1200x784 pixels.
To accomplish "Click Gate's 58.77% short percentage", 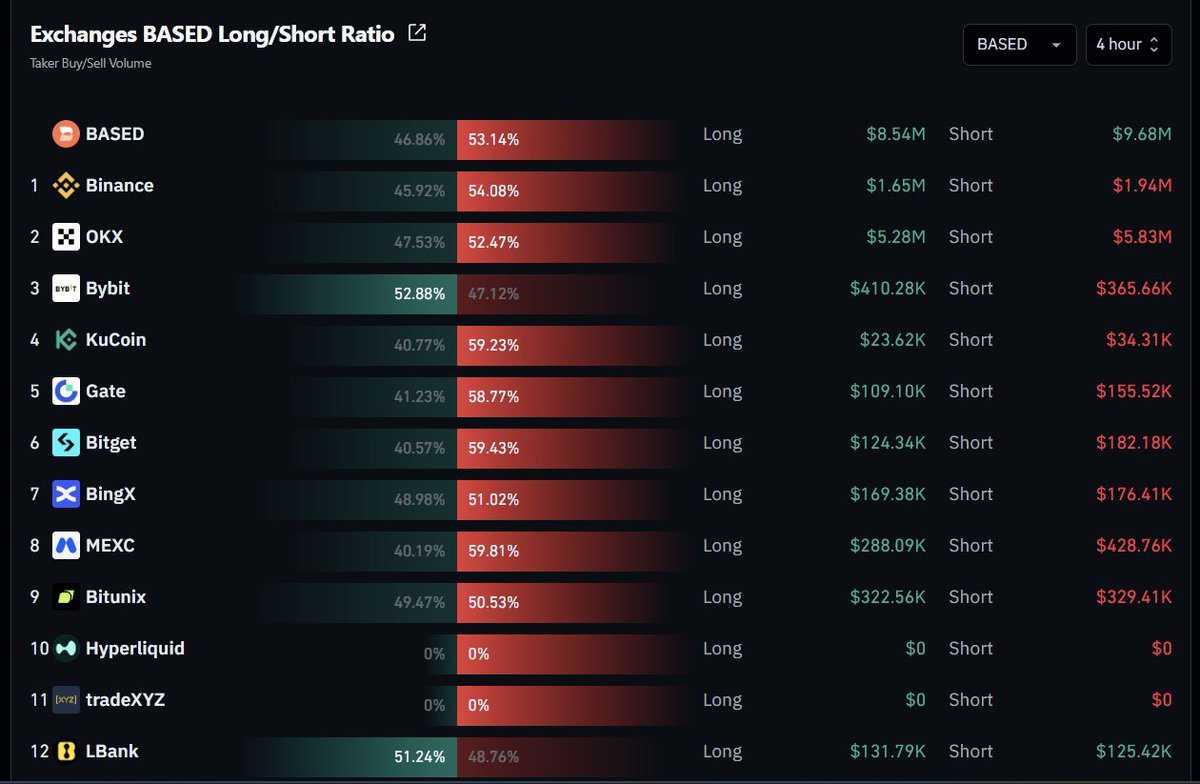I will click(x=493, y=397).
